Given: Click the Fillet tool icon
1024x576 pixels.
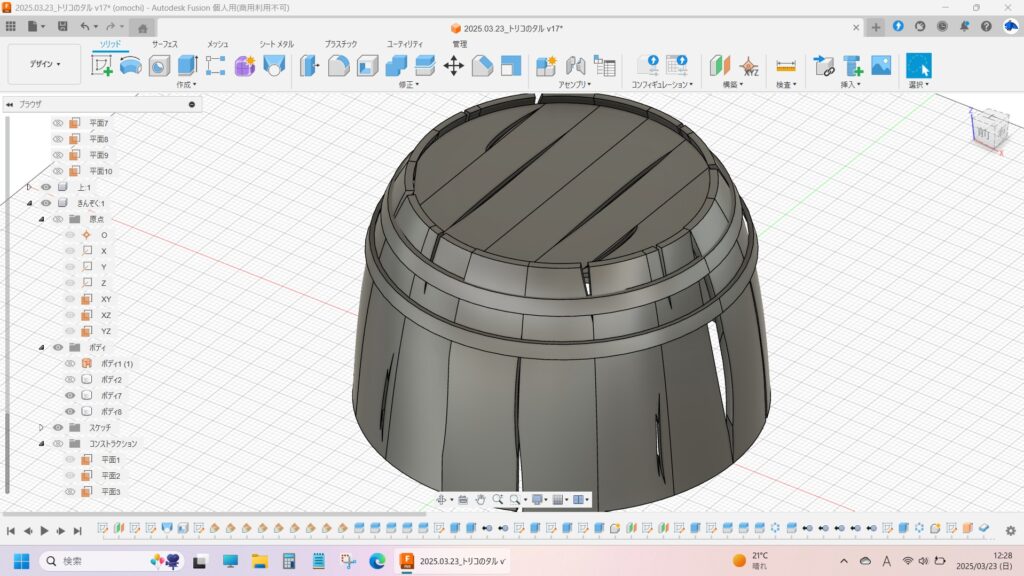Looking at the screenshot, I should pos(338,66).
